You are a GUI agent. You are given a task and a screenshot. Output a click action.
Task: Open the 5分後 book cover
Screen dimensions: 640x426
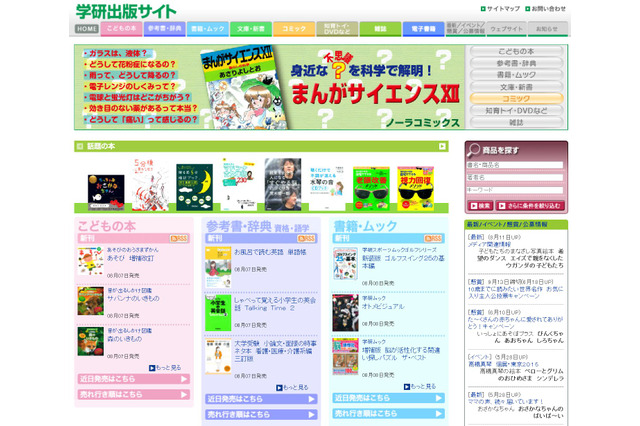[150, 185]
